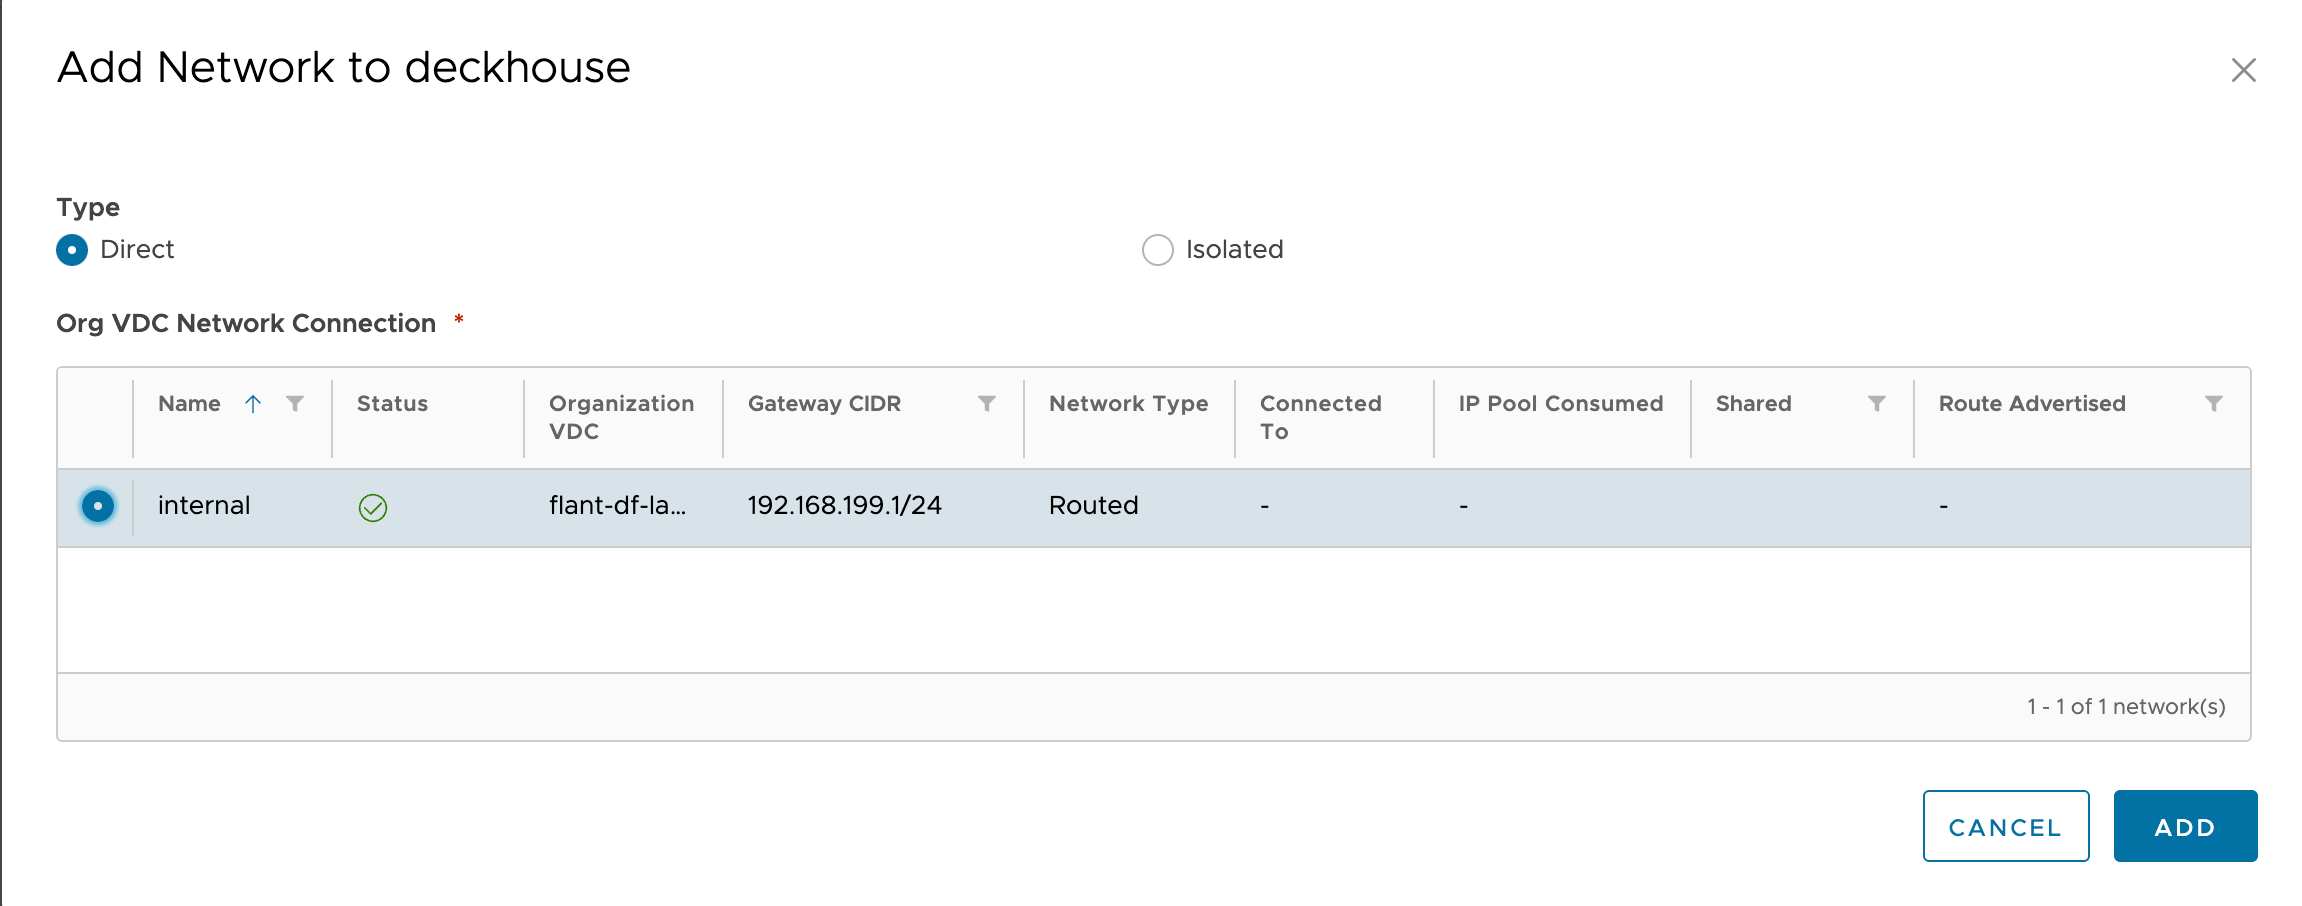Image resolution: width=2302 pixels, height=906 pixels.
Task: Open the Gateway CIDR column filter
Action: click(987, 404)
